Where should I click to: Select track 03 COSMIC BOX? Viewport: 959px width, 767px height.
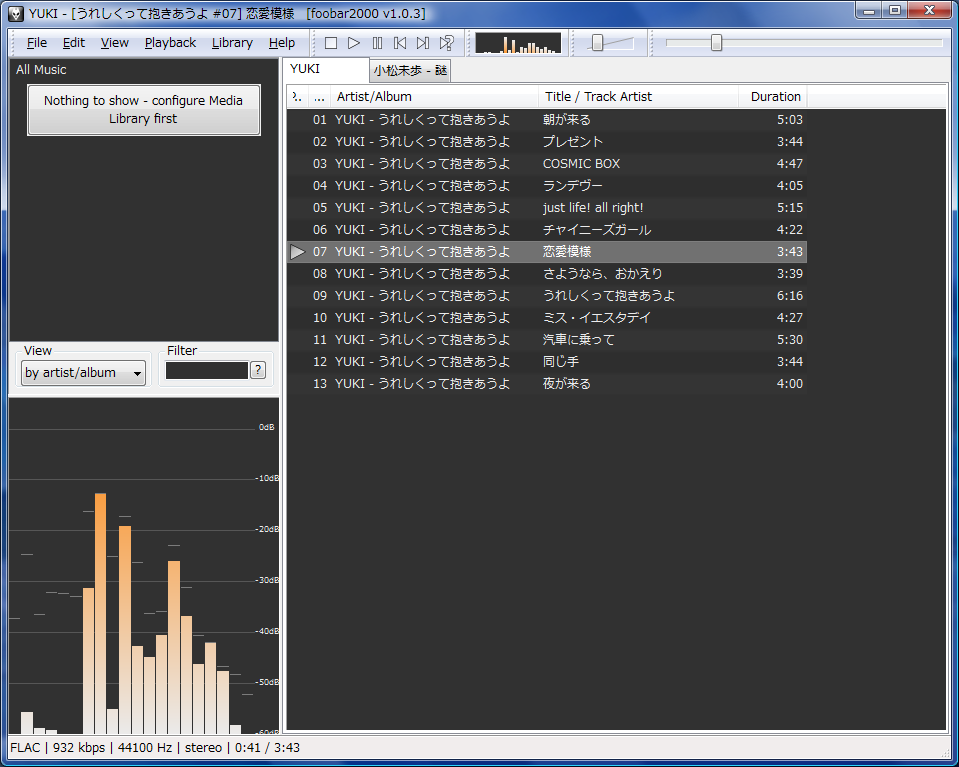coord(547,163)
